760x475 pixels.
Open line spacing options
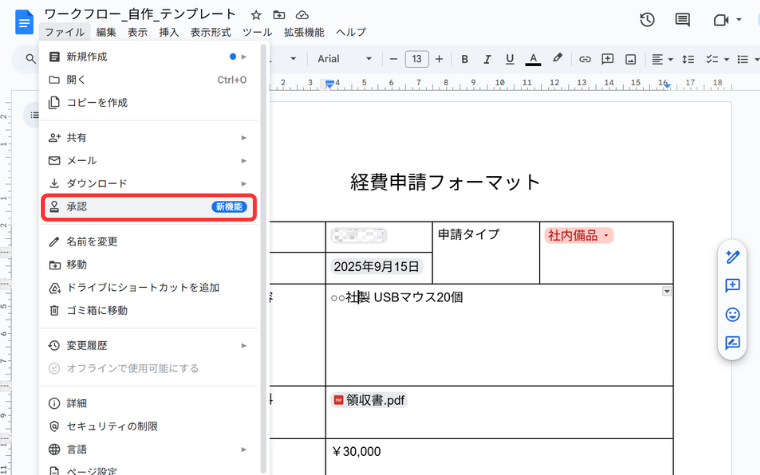tap(688, 59)
